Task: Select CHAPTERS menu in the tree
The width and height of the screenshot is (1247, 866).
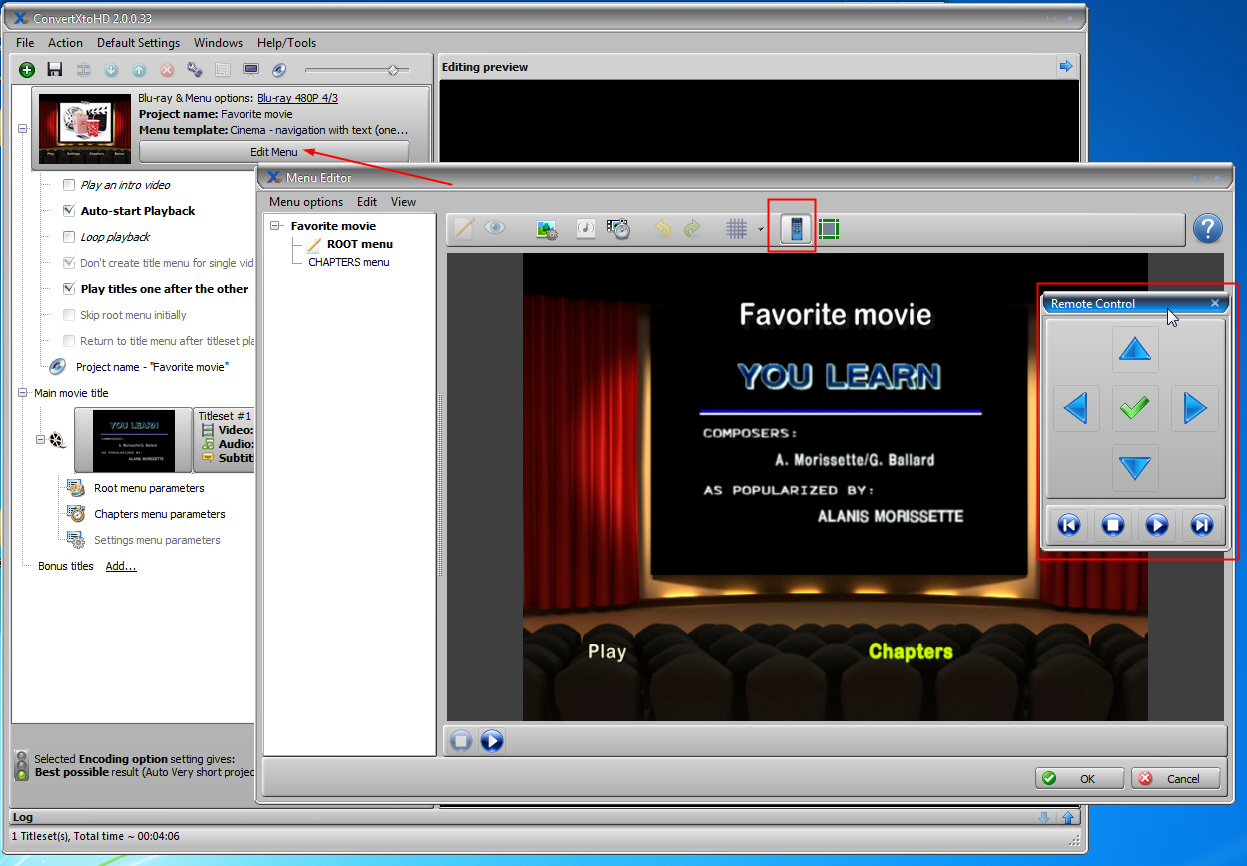Action: (x=349, y=262)
